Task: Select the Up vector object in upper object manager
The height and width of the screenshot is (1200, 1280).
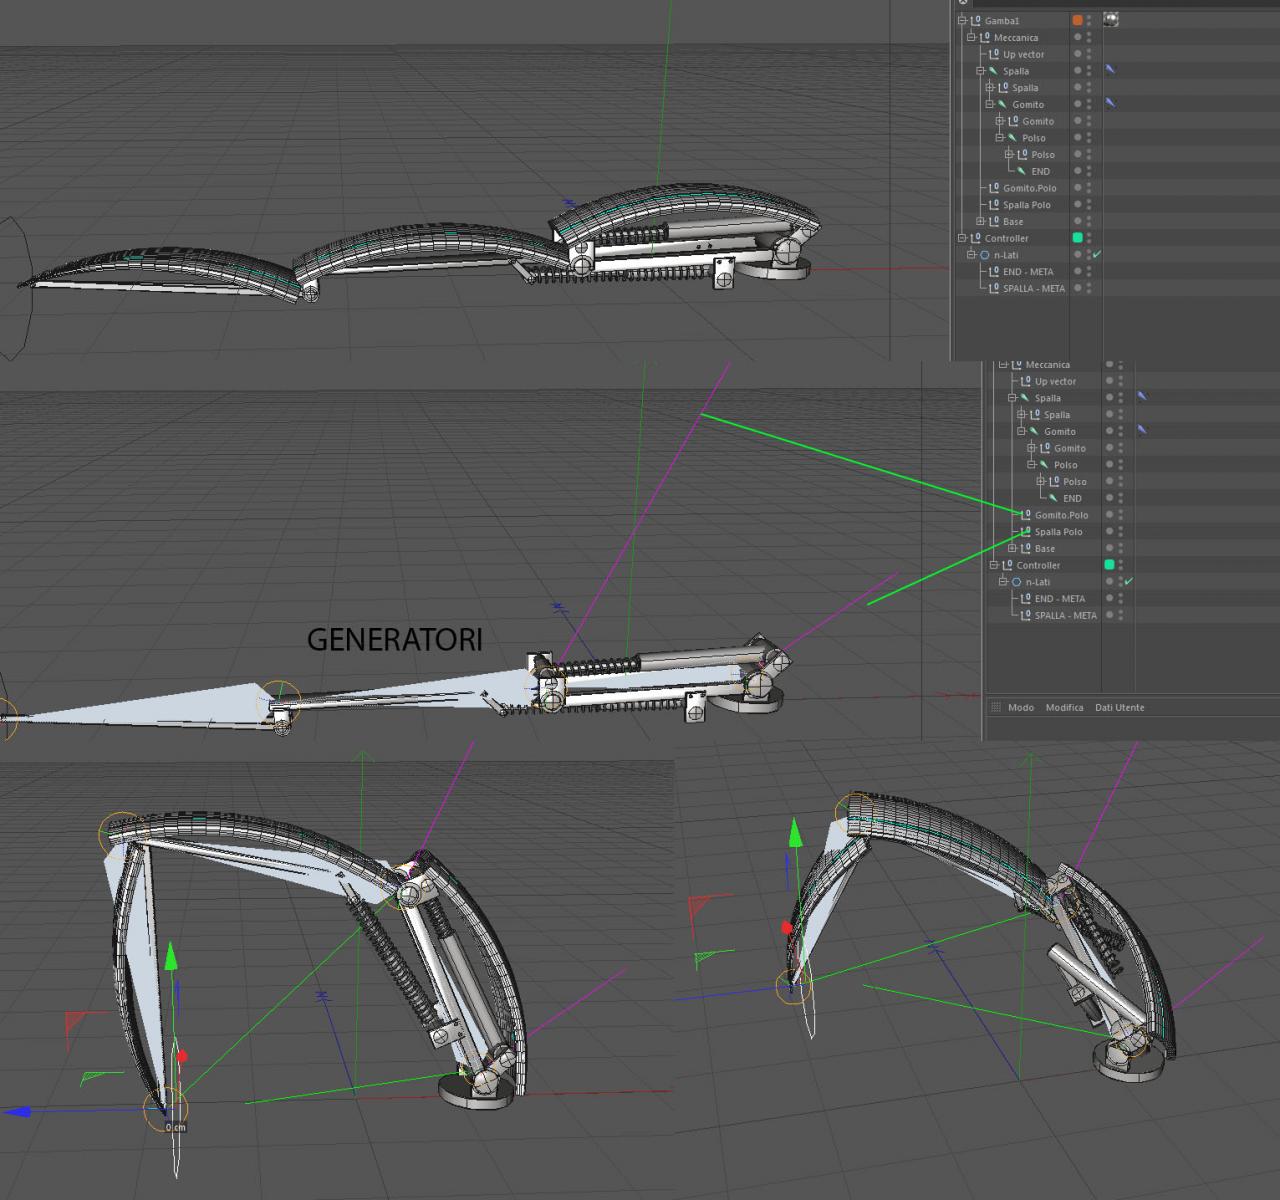Action: [x=1023, y=54]
